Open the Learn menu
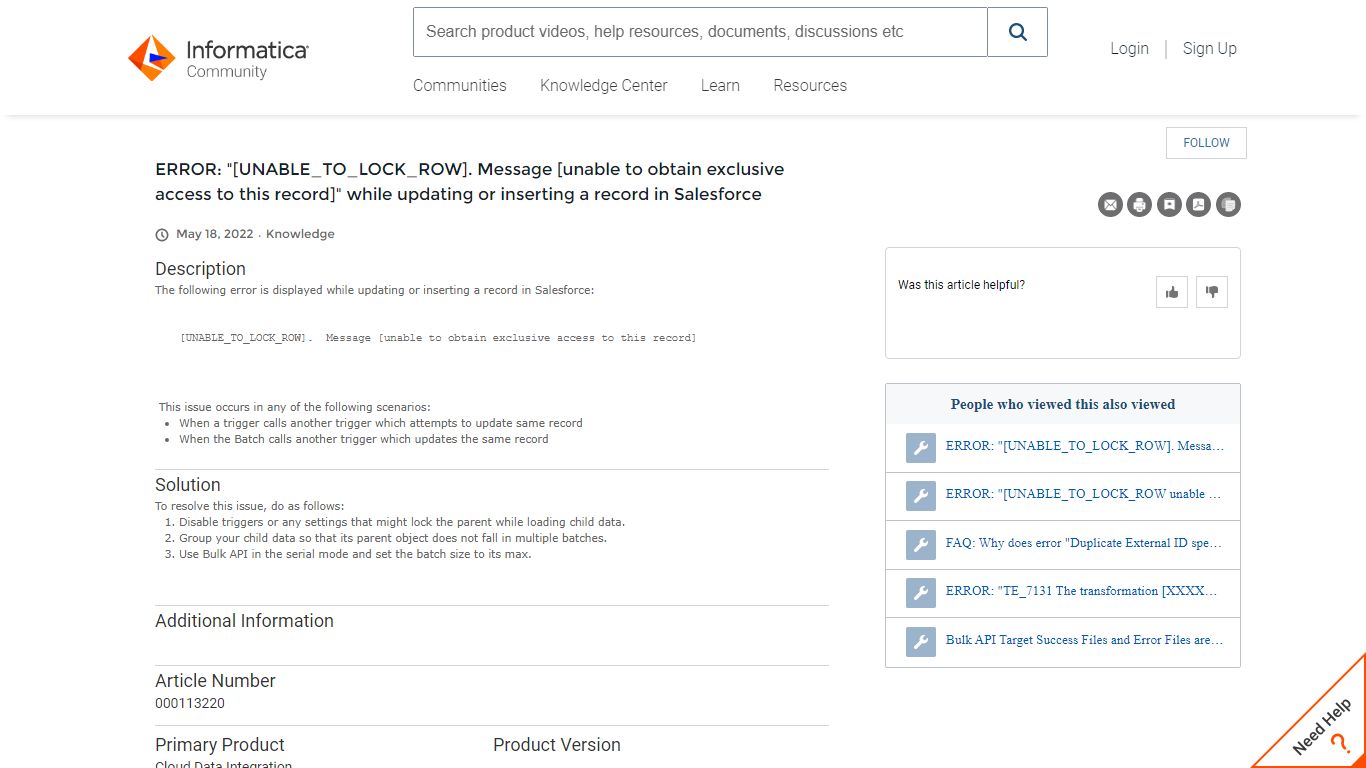Screen dimensions: 1366x768 pos(720,86)
